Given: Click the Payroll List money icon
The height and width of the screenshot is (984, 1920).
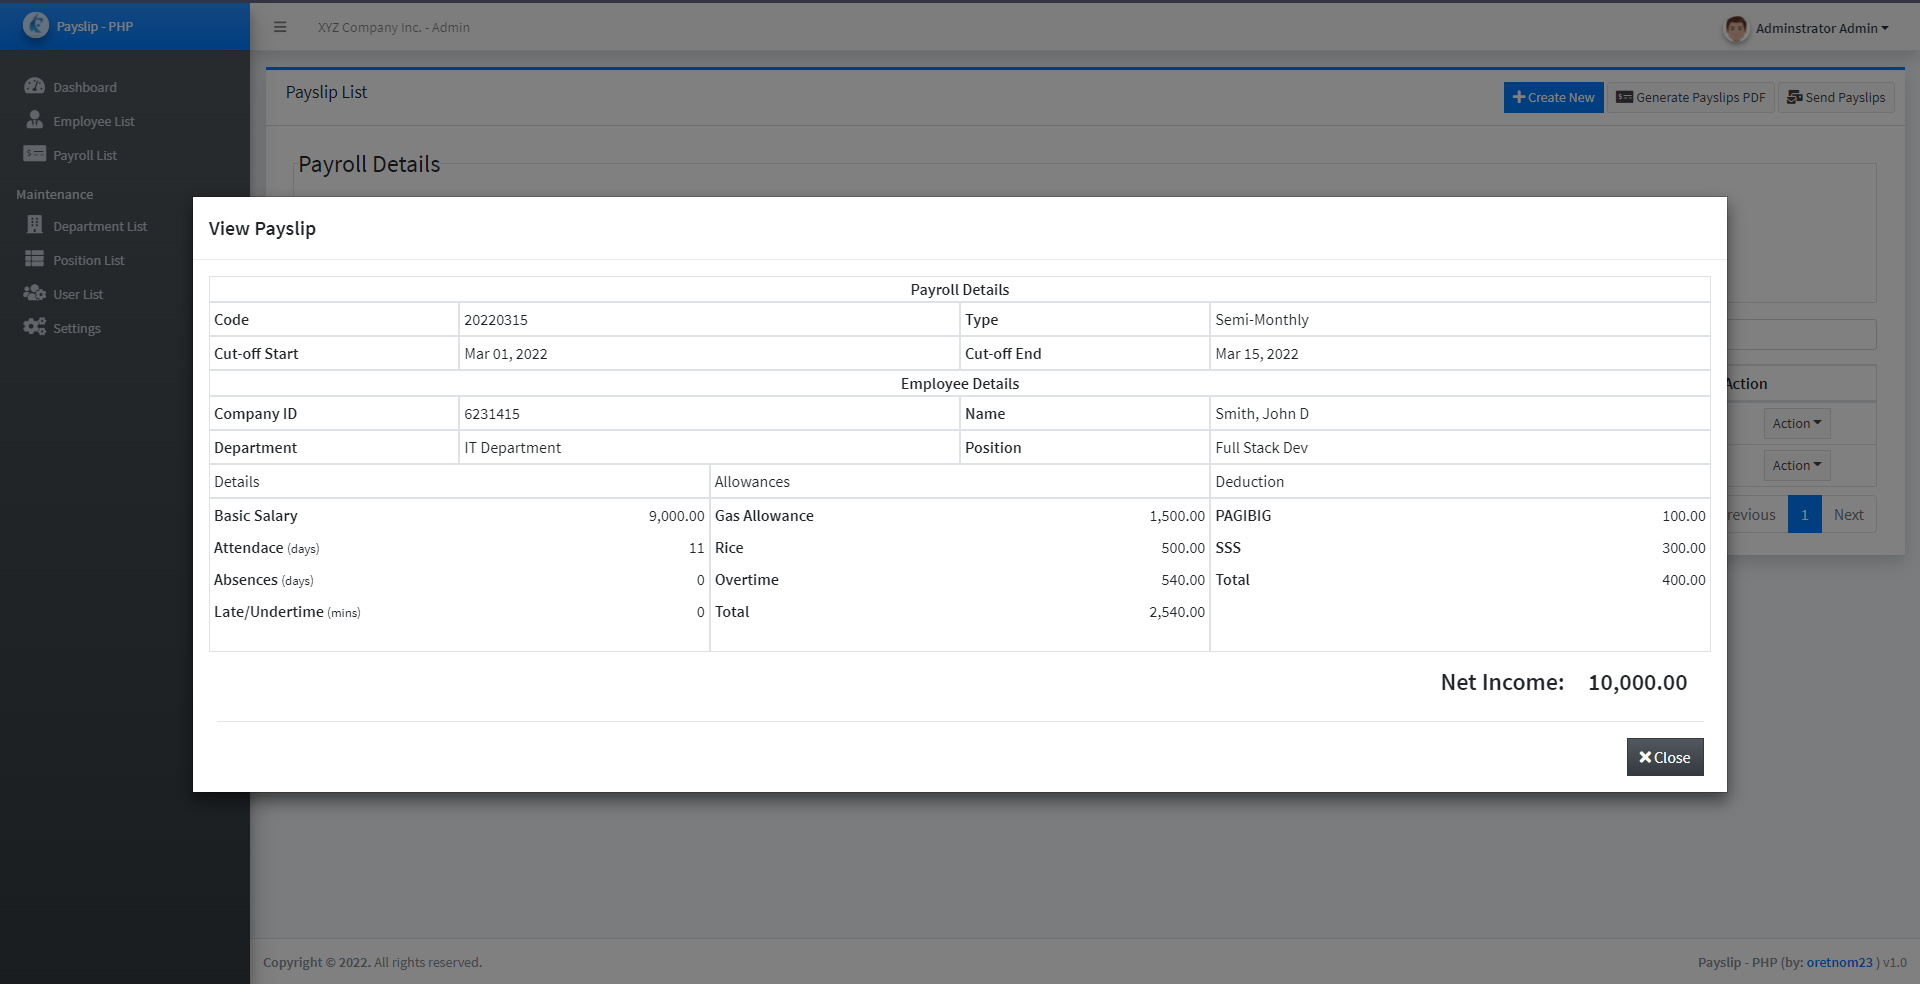Looking at the screenshot, I should click(34, 154).
